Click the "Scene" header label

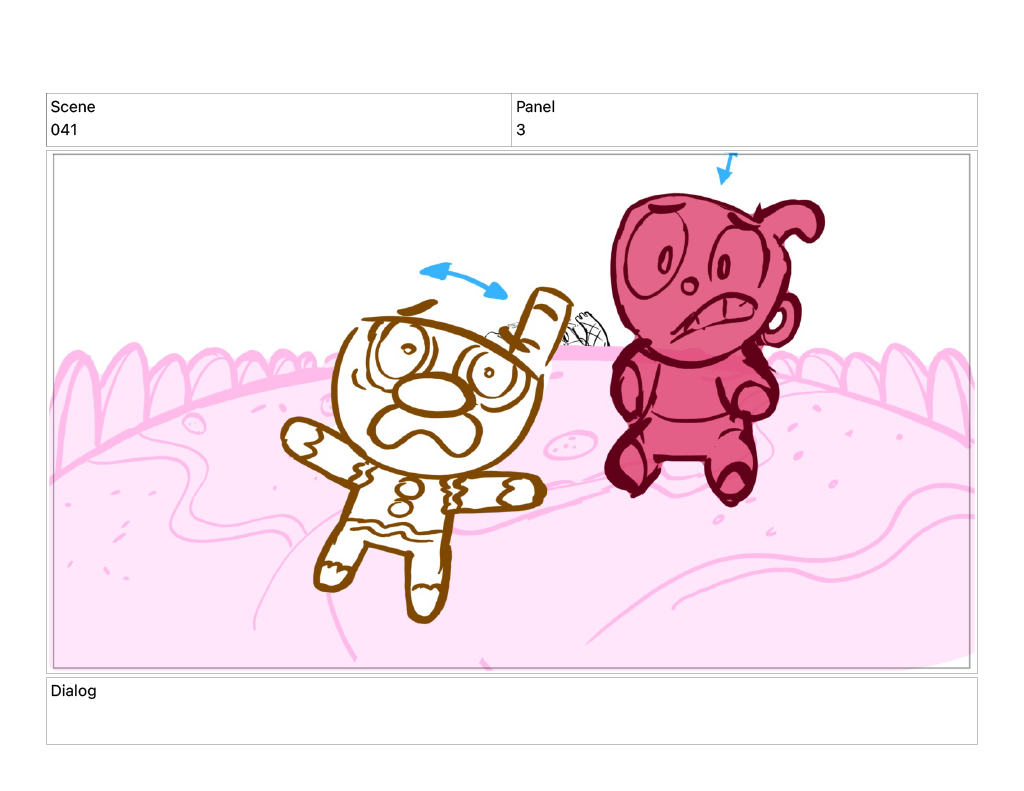[73, 107]
